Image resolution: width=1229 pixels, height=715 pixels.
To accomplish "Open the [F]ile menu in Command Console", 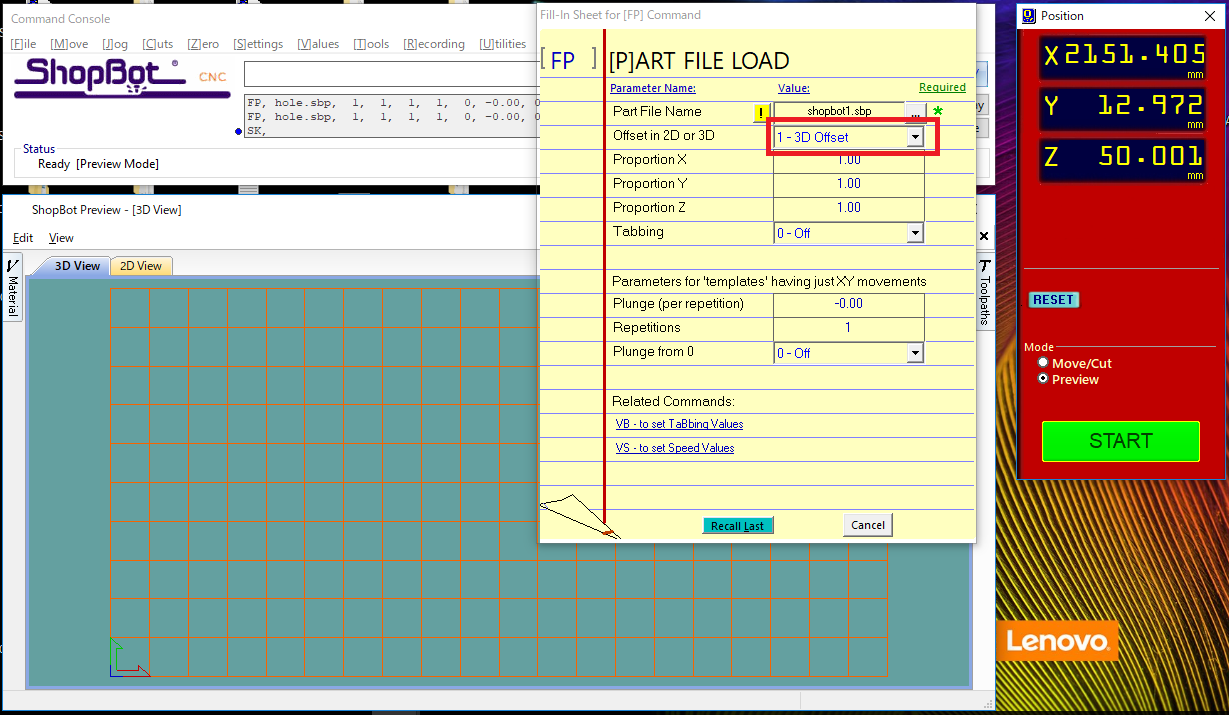I will click(x=24, y=44).
